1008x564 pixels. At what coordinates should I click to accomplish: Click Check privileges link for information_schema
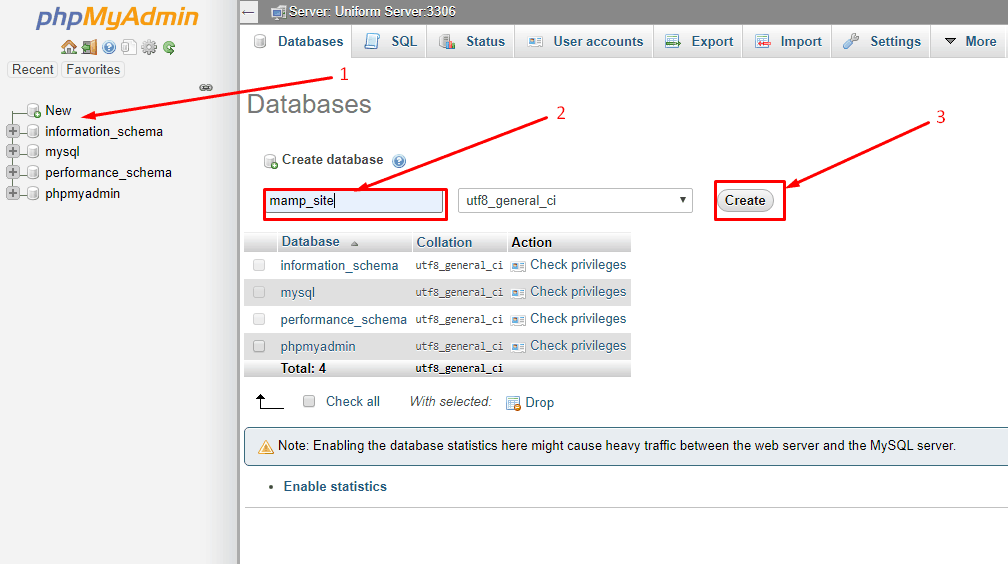(578, 265)
